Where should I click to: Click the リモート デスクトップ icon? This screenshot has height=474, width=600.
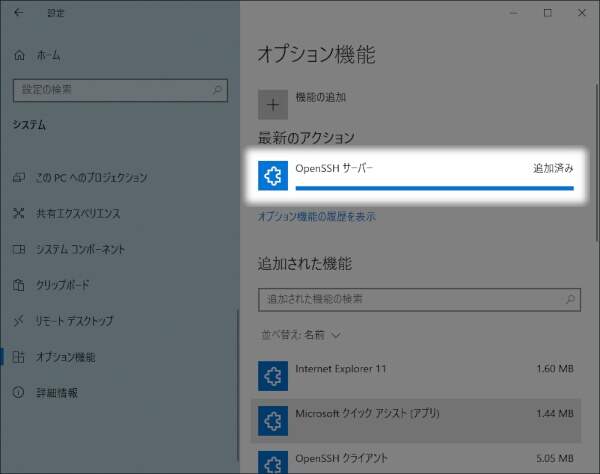point(19,321)
